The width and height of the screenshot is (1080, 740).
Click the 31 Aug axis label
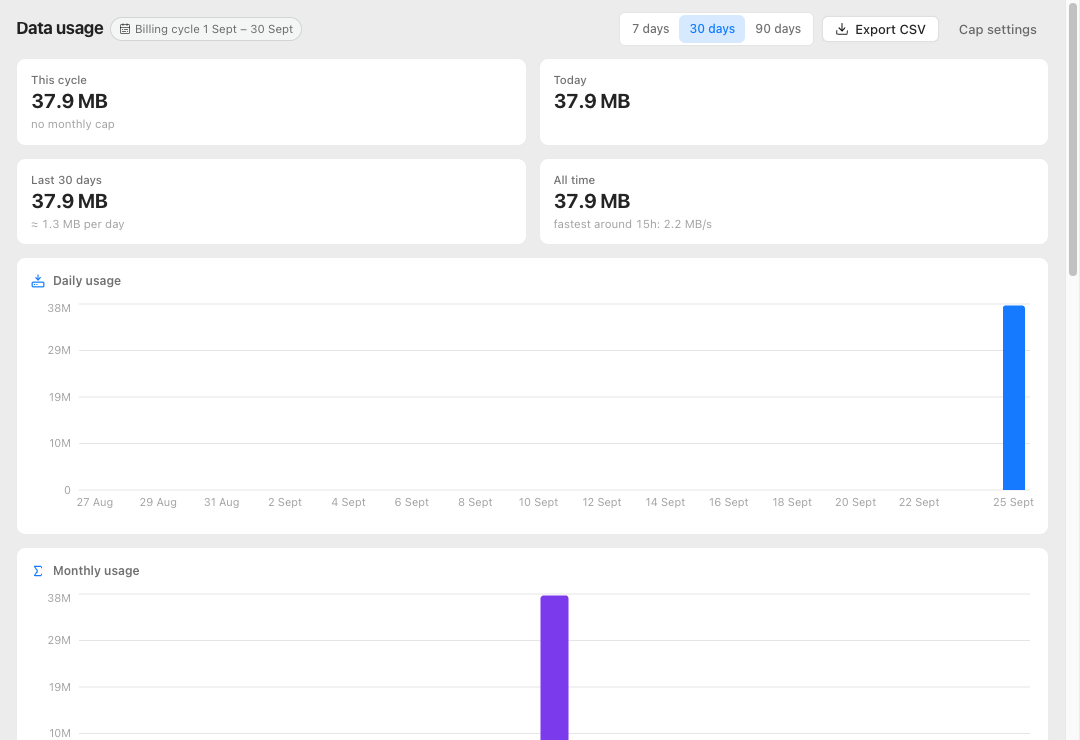[222, 502]
